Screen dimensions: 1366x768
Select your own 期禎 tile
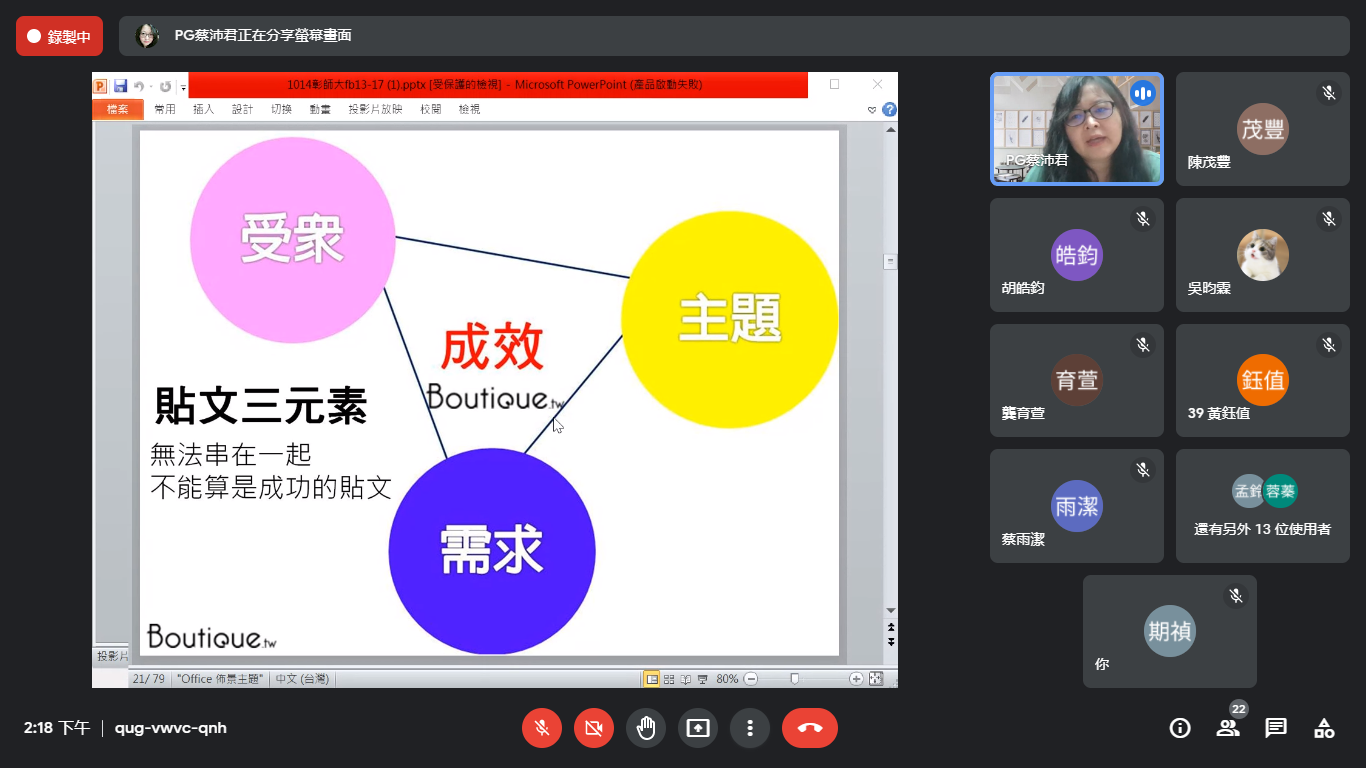pos(1170,631)
